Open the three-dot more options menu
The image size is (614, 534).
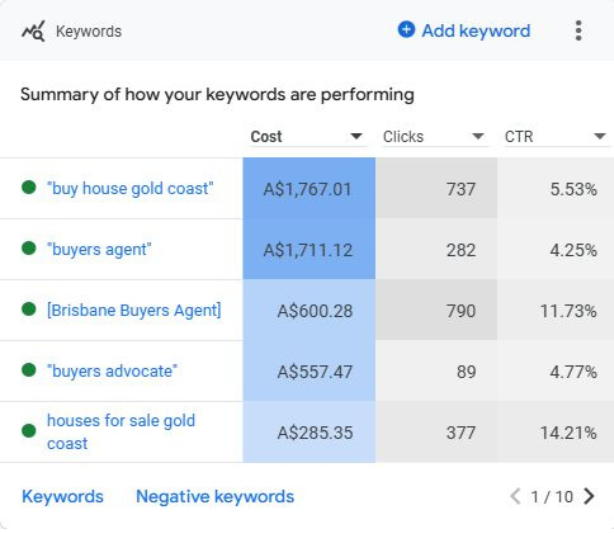(x=578, y=31)
